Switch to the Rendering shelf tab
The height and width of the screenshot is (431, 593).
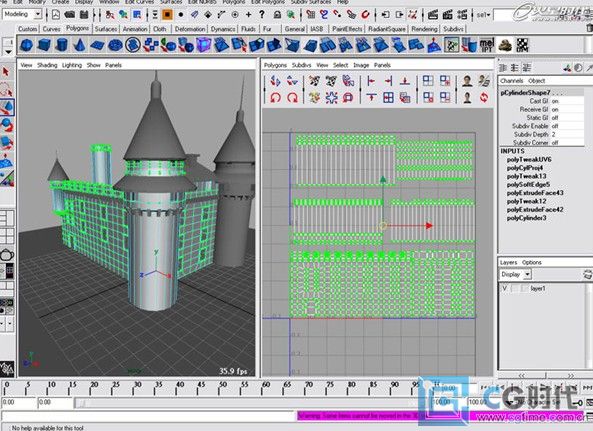click(424, 29)
